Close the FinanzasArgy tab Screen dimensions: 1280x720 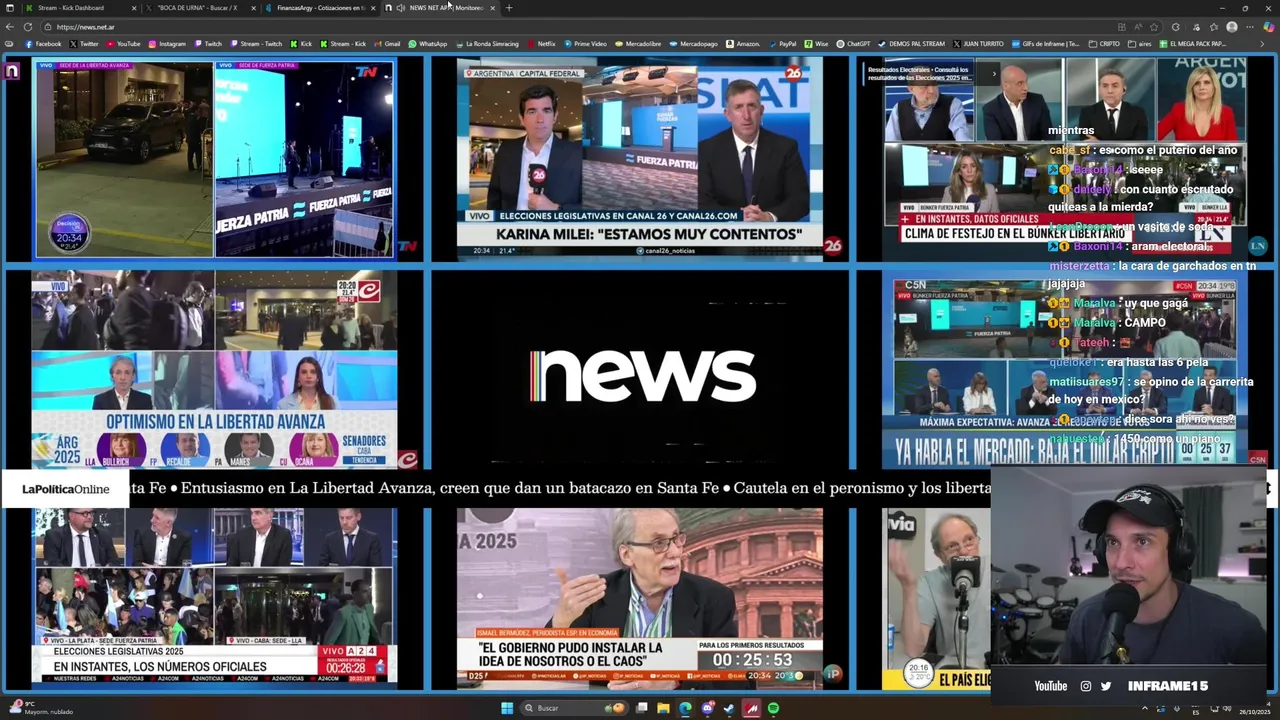click(373, 8)
